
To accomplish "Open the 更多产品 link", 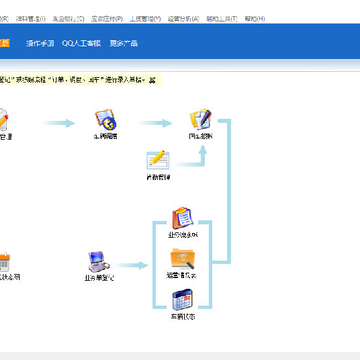I will coord(124,43).
